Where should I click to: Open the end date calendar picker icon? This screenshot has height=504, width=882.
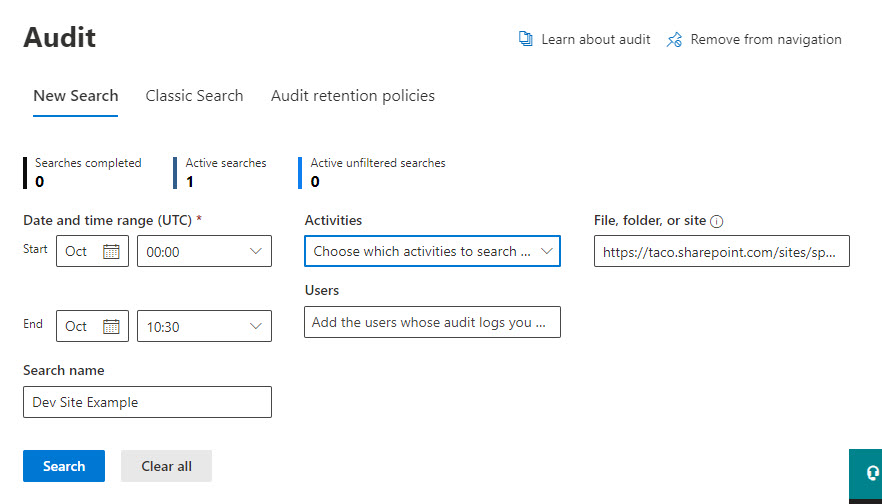coord(111,326)
